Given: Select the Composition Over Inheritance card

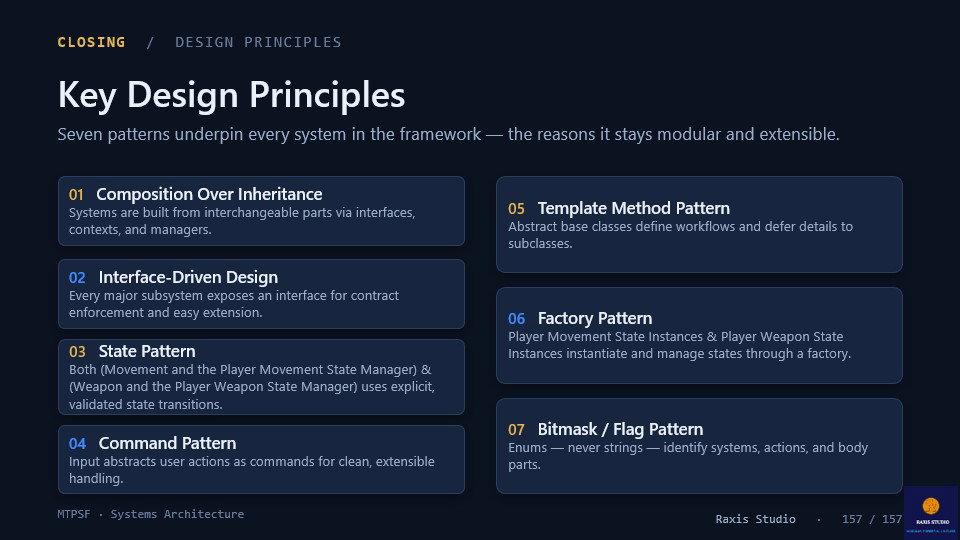Looking at the screenshot, I should click(x=261, y=211).
